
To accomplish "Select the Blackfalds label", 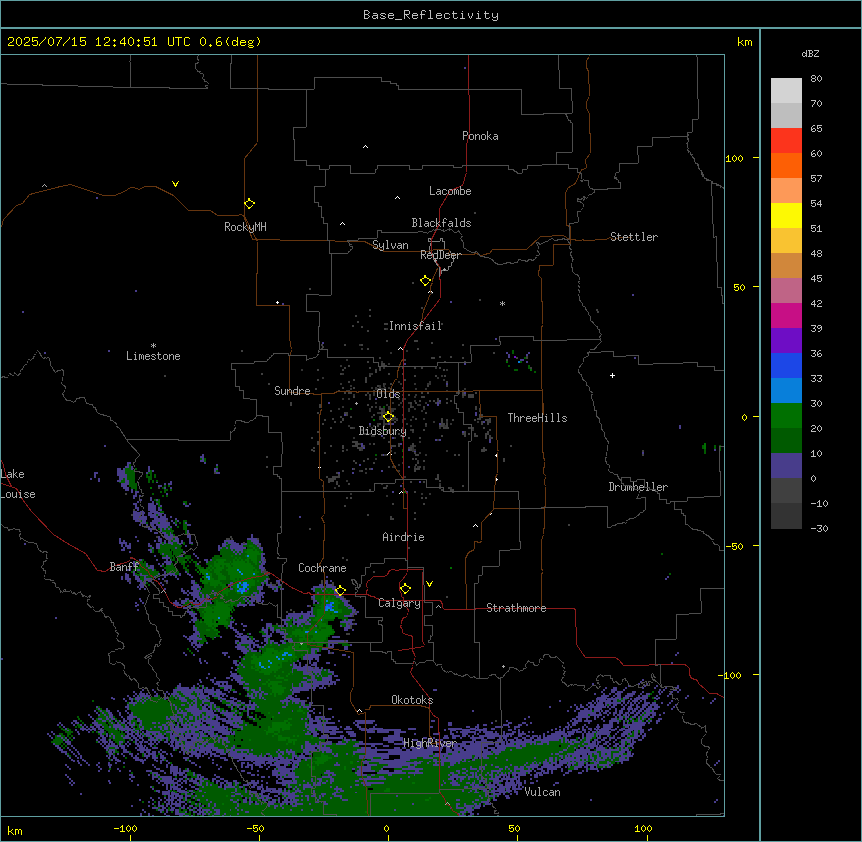I will click(x=441, y=223).
